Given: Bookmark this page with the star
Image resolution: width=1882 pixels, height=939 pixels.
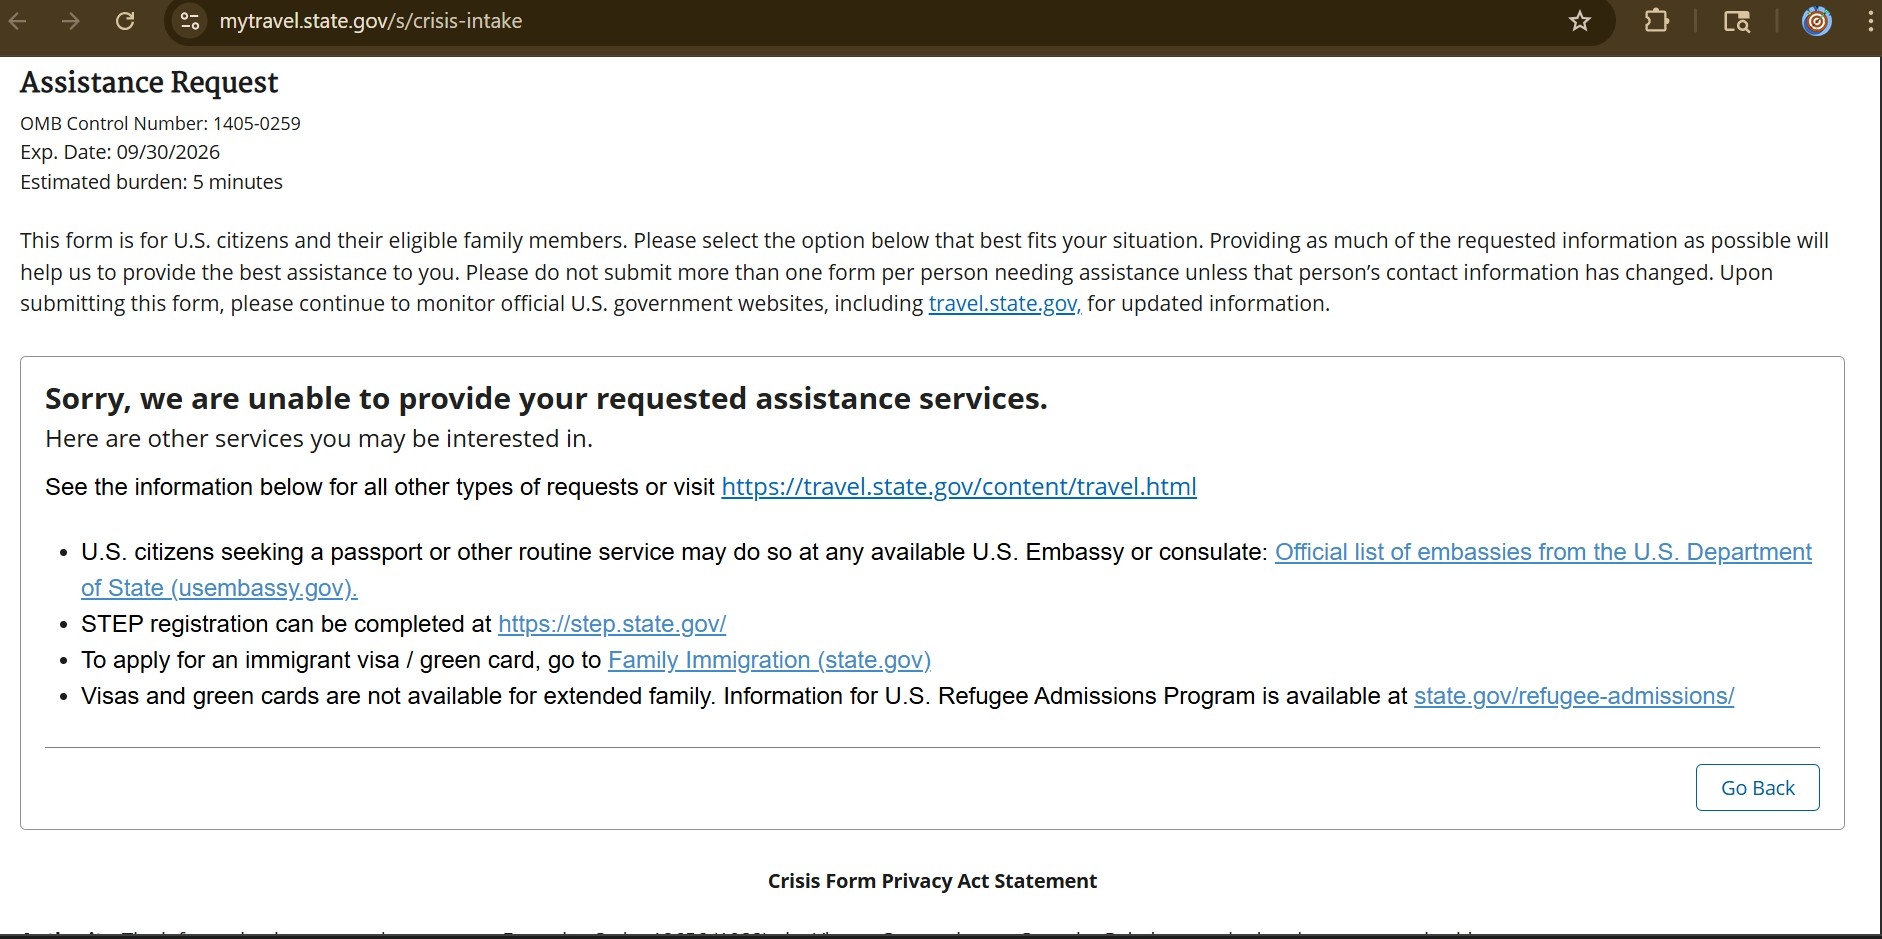Looking at the screenshot, I should pyautogui.click(x=1579, y=21).
